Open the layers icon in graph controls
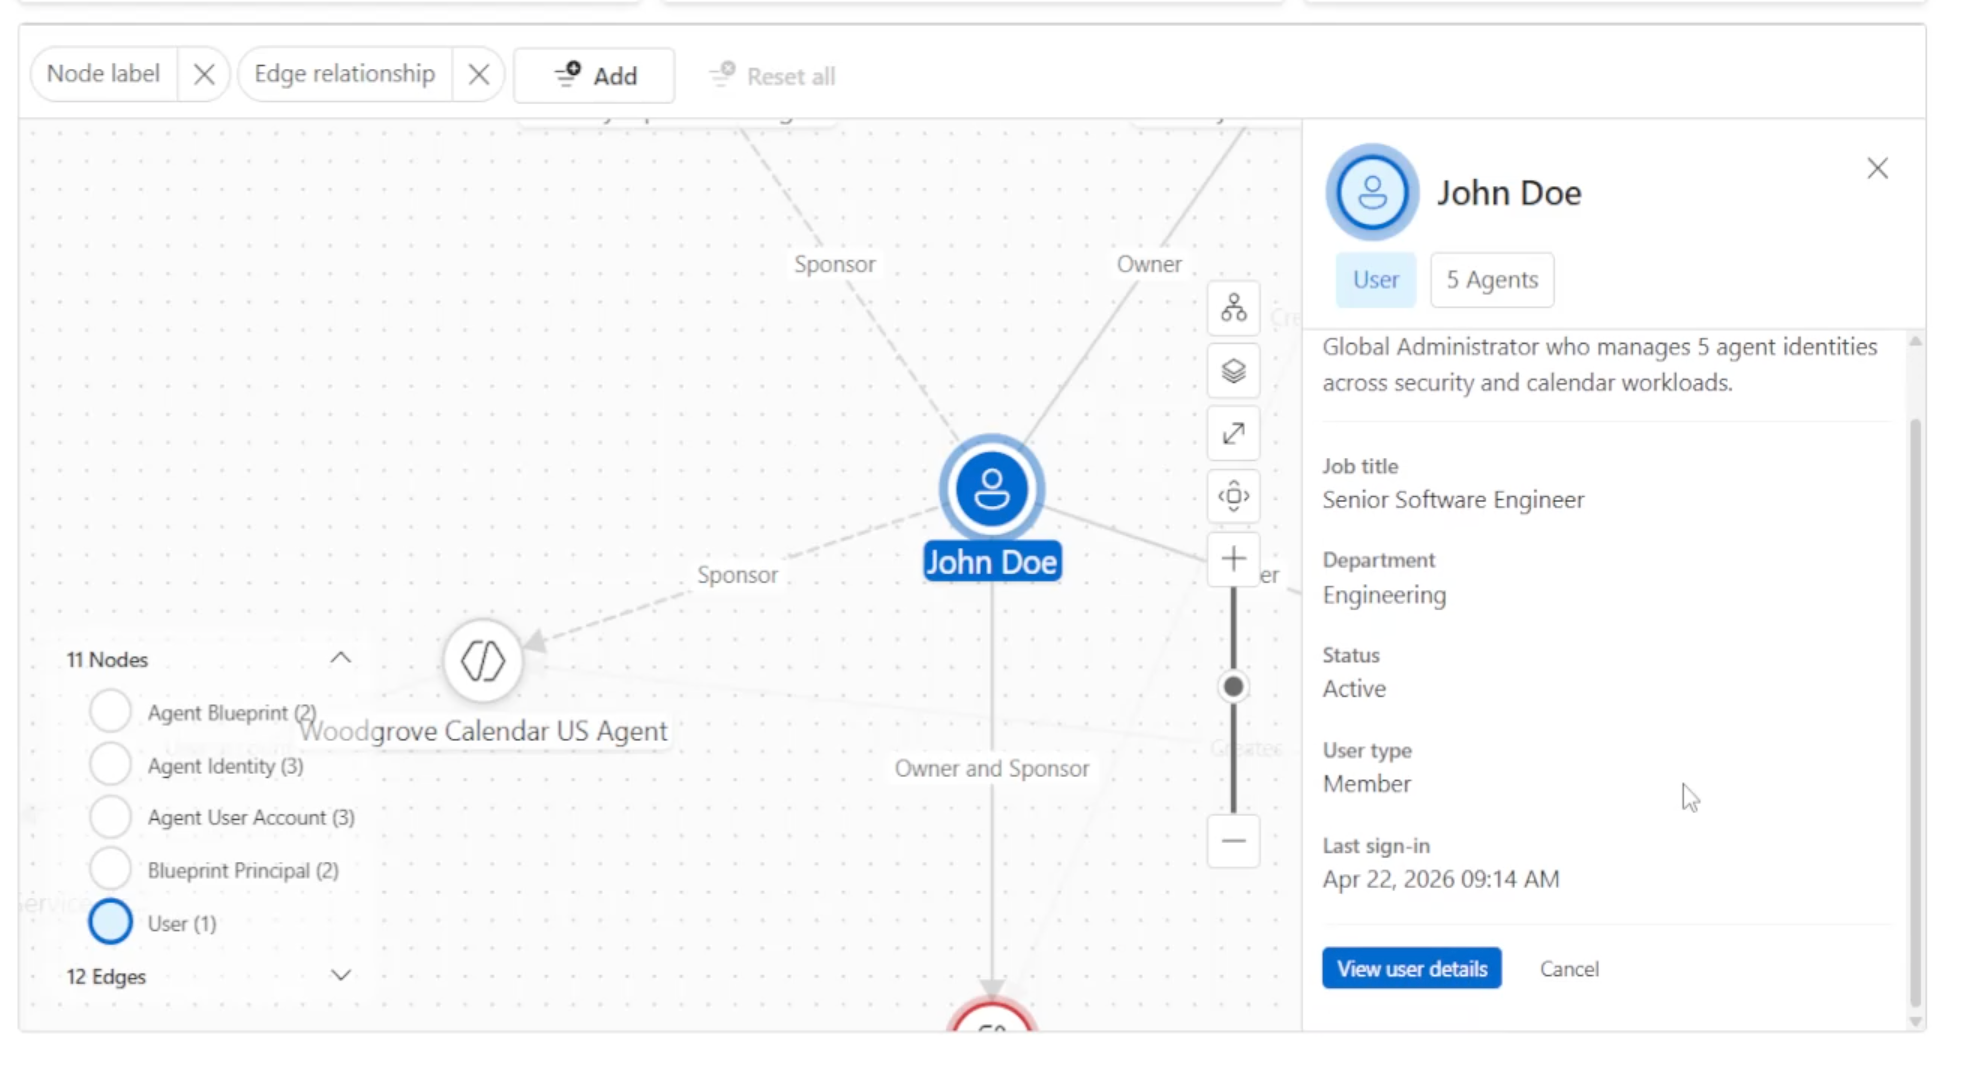 click(1233, 371)
